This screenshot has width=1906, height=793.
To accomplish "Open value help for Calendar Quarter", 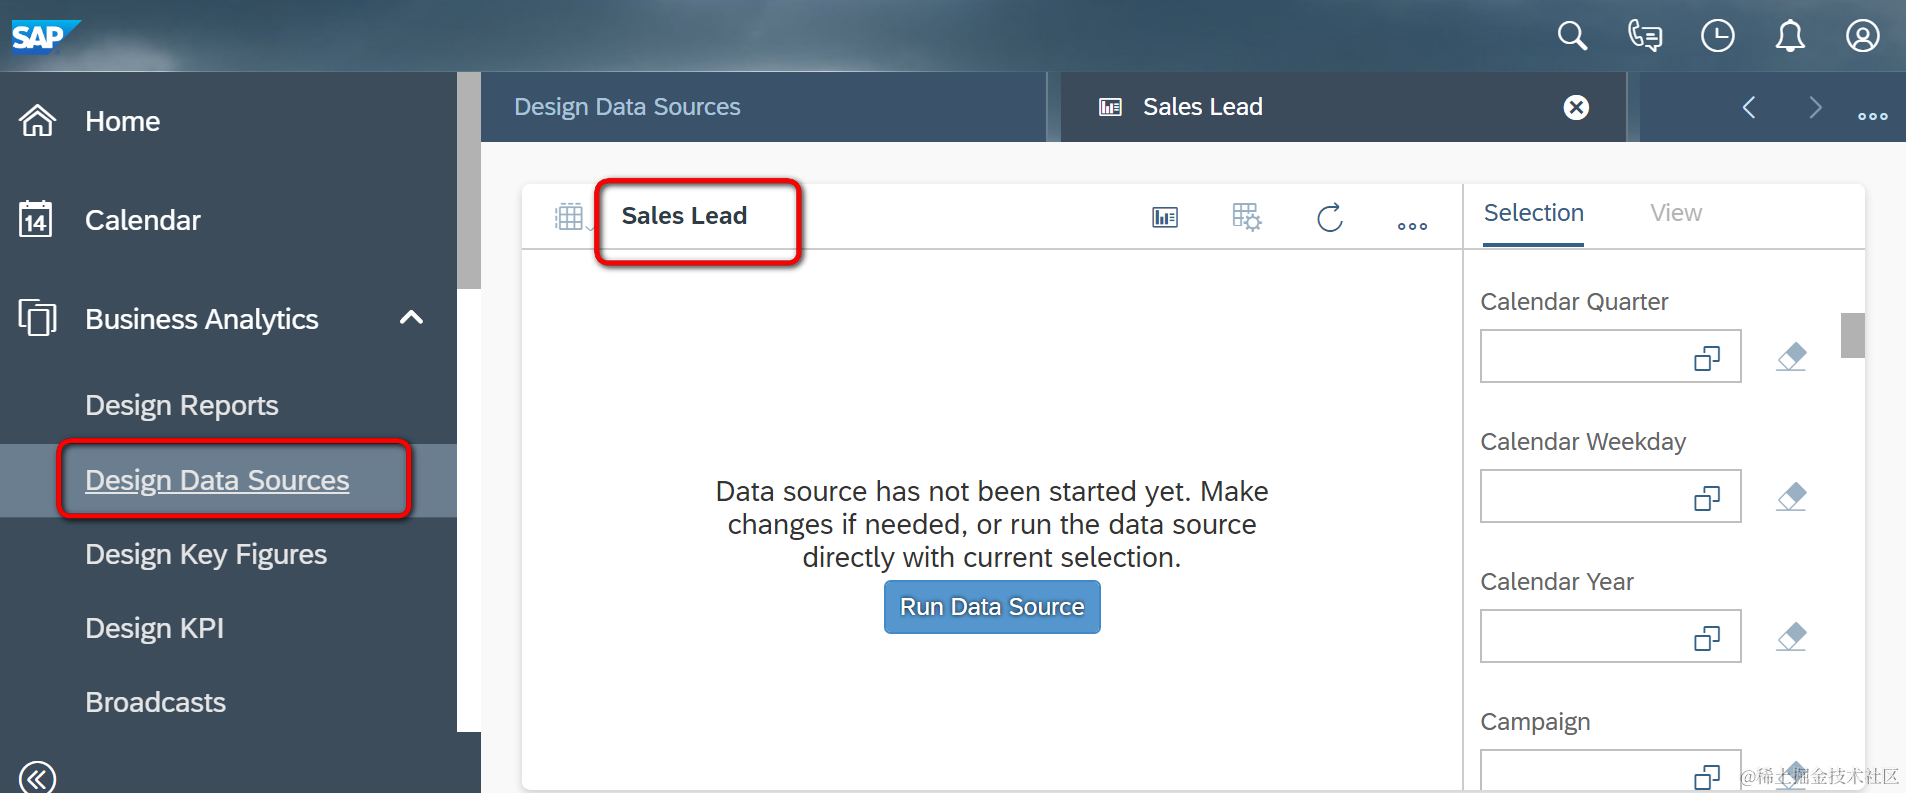I will click(1707, 357).
